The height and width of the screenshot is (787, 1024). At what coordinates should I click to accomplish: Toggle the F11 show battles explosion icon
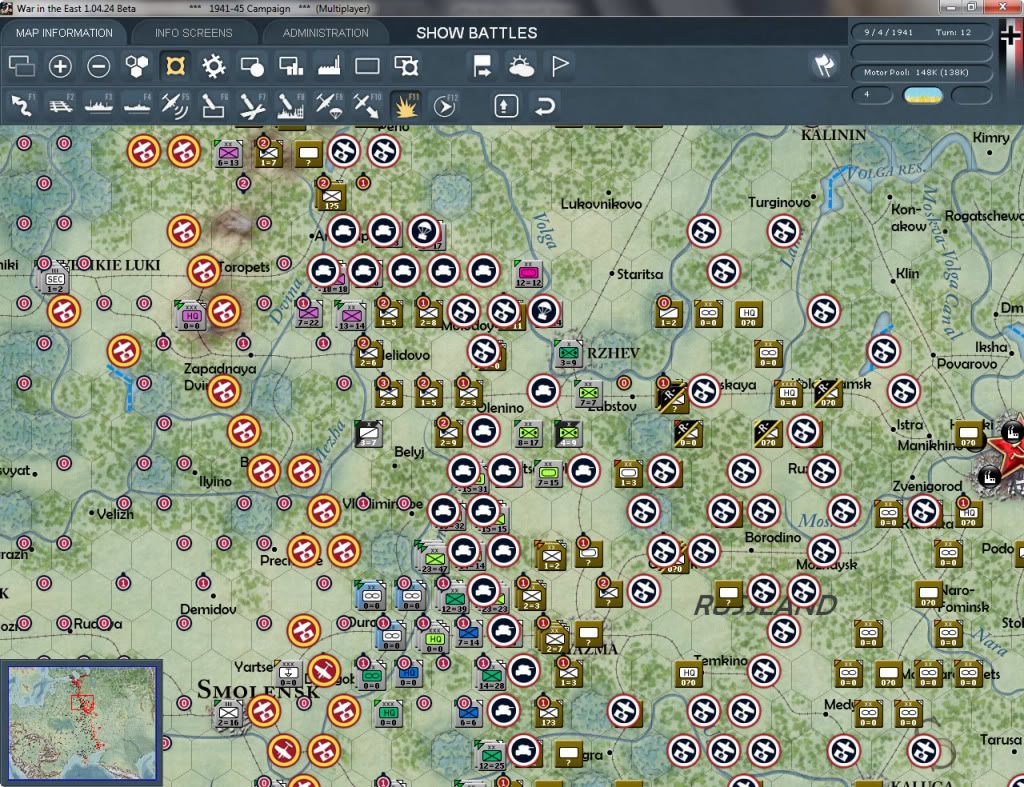click(x=406, y=105)
